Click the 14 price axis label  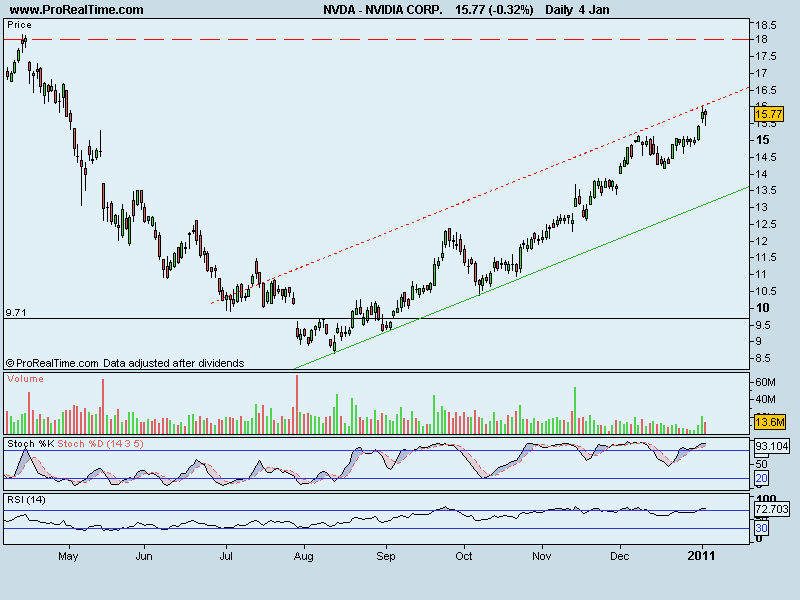[762, 174]
